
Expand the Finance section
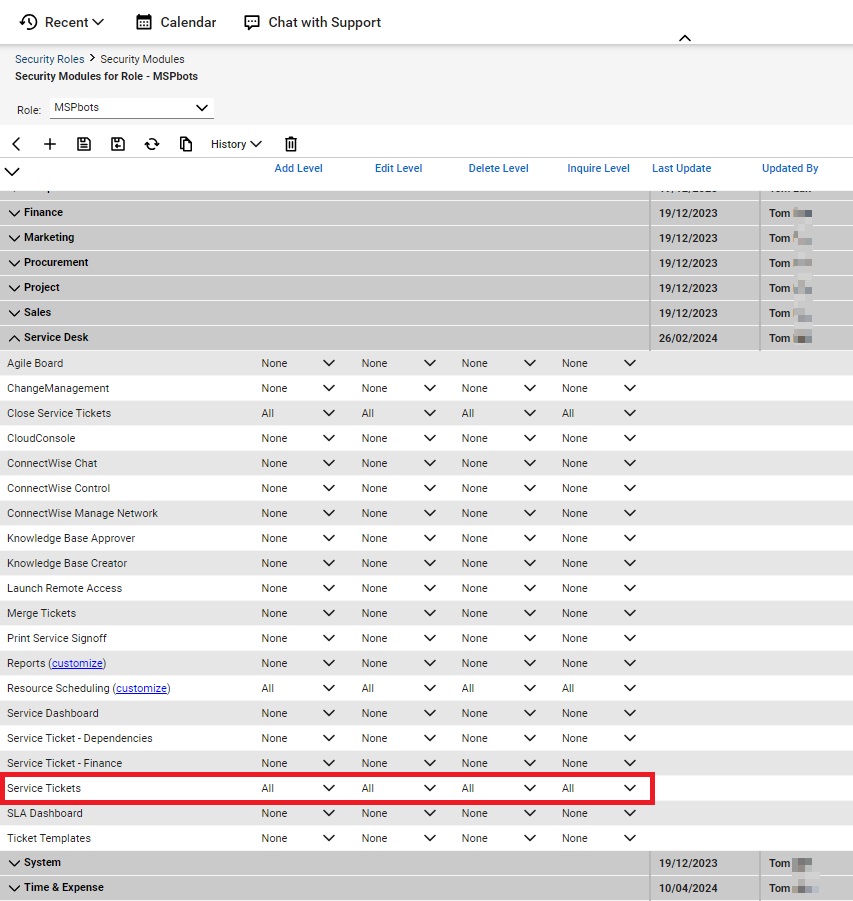[x=15, y=213]
